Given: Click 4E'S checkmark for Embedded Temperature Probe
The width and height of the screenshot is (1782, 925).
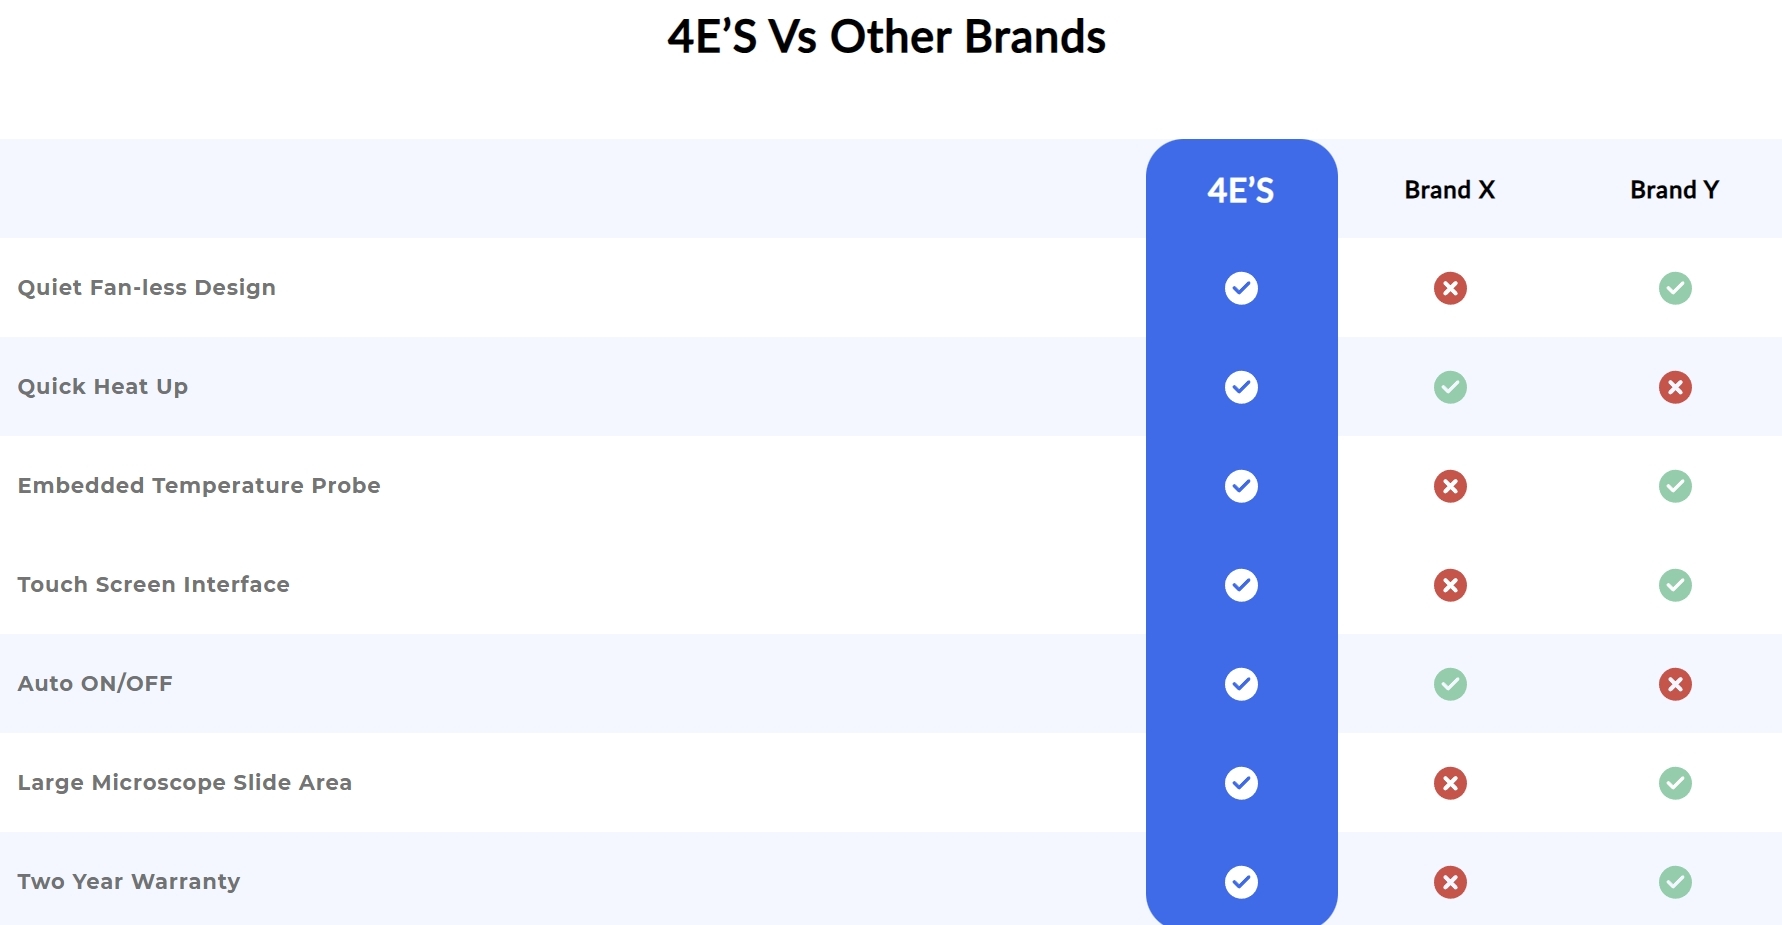Looking at the screenshot, I should click(1241, 486).
